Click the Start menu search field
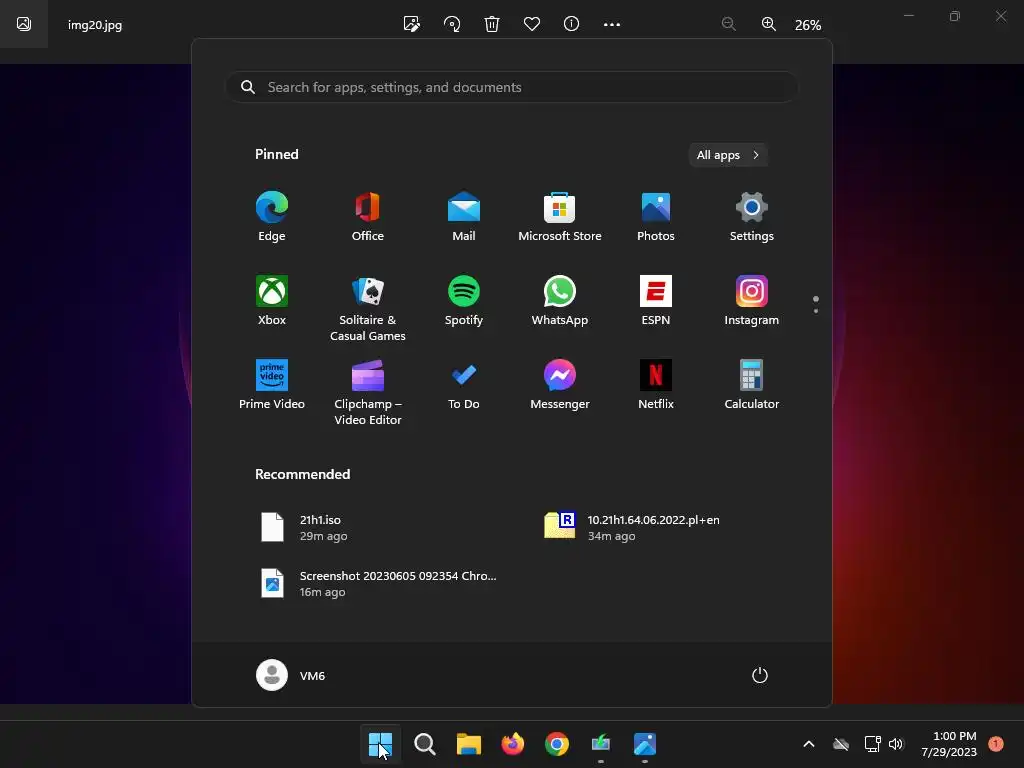This screenshot has height=768, width=1024. pyautogui.click(x=512, y=87)
